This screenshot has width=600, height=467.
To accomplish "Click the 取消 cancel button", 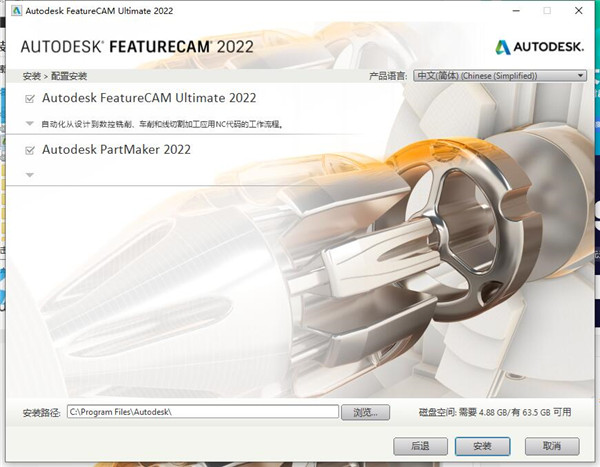I will click(x=552, y=446).
